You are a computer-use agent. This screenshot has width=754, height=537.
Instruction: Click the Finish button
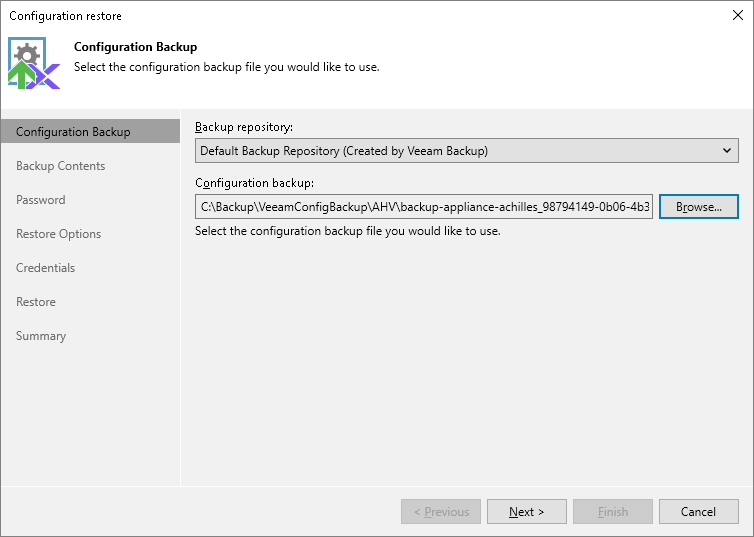coord(612,512)
